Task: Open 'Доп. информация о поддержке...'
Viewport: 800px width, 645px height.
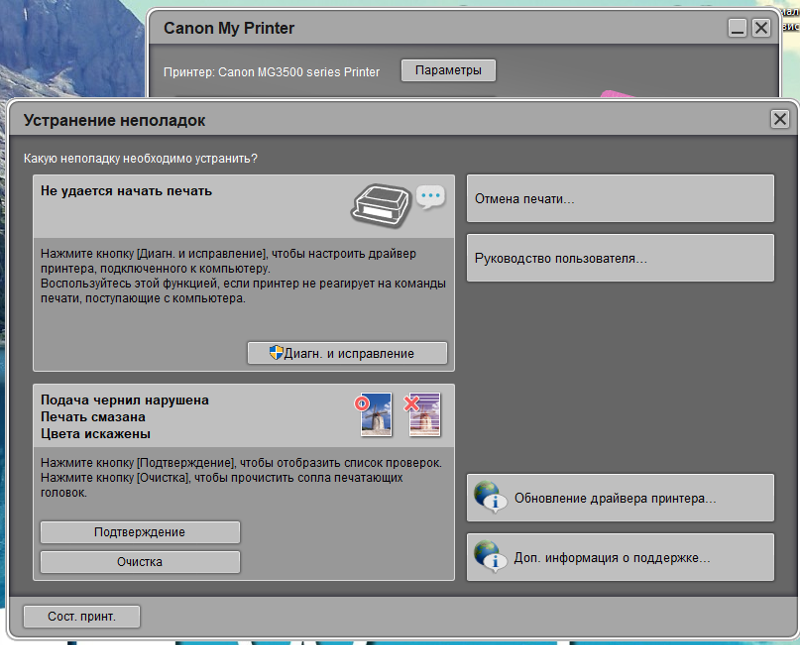Action: (x=620, y=557)
